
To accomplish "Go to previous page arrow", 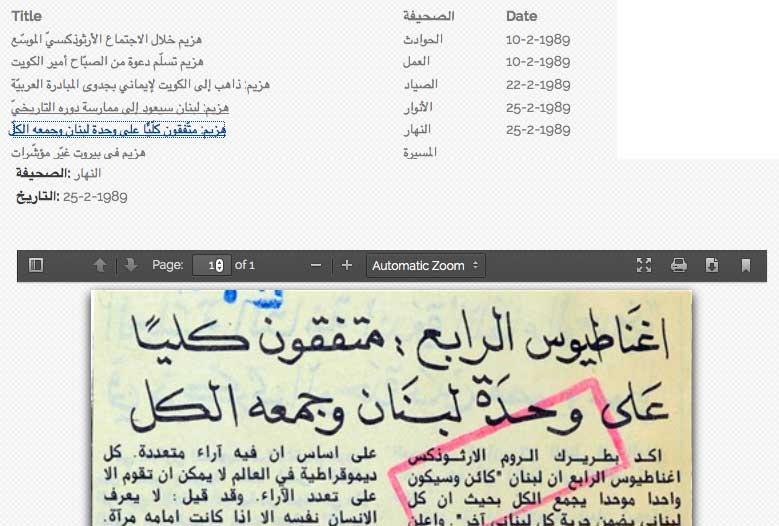I will [100, 265].
